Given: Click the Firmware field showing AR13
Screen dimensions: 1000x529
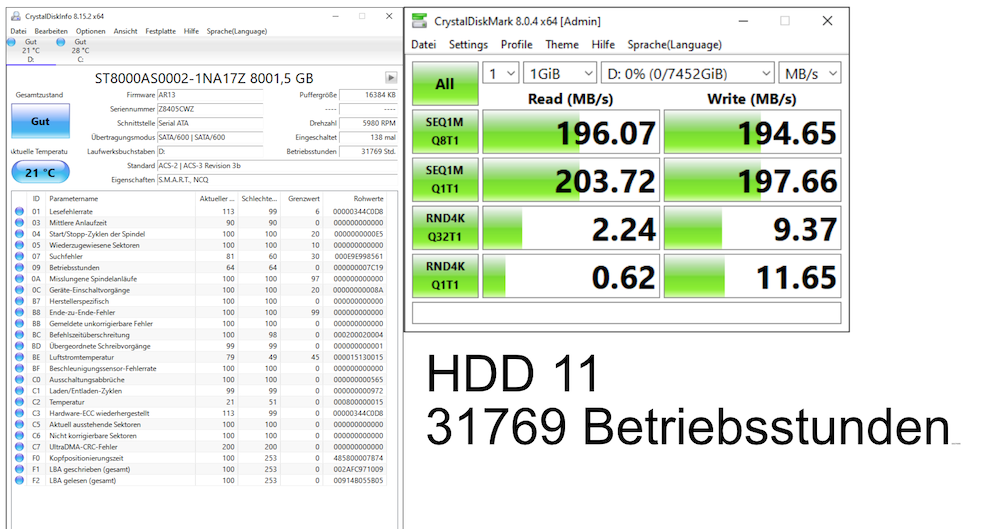Looking at the screenshot, I should [210, 95].
